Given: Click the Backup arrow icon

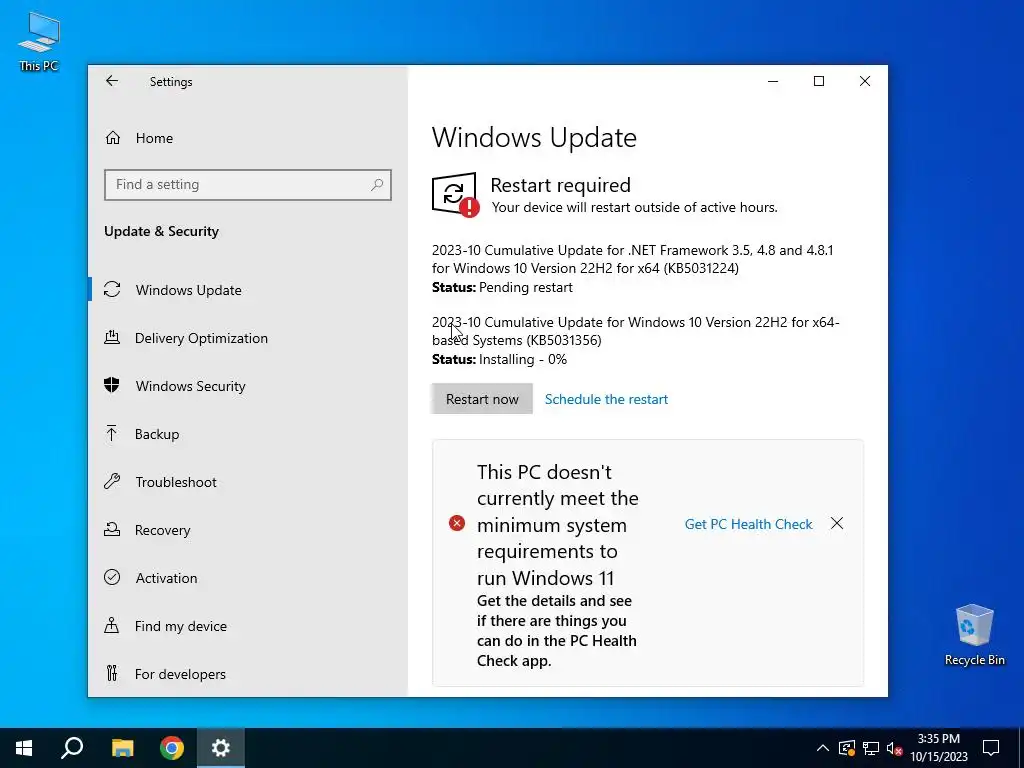Looking at the screenshot, I should point(112,434).
